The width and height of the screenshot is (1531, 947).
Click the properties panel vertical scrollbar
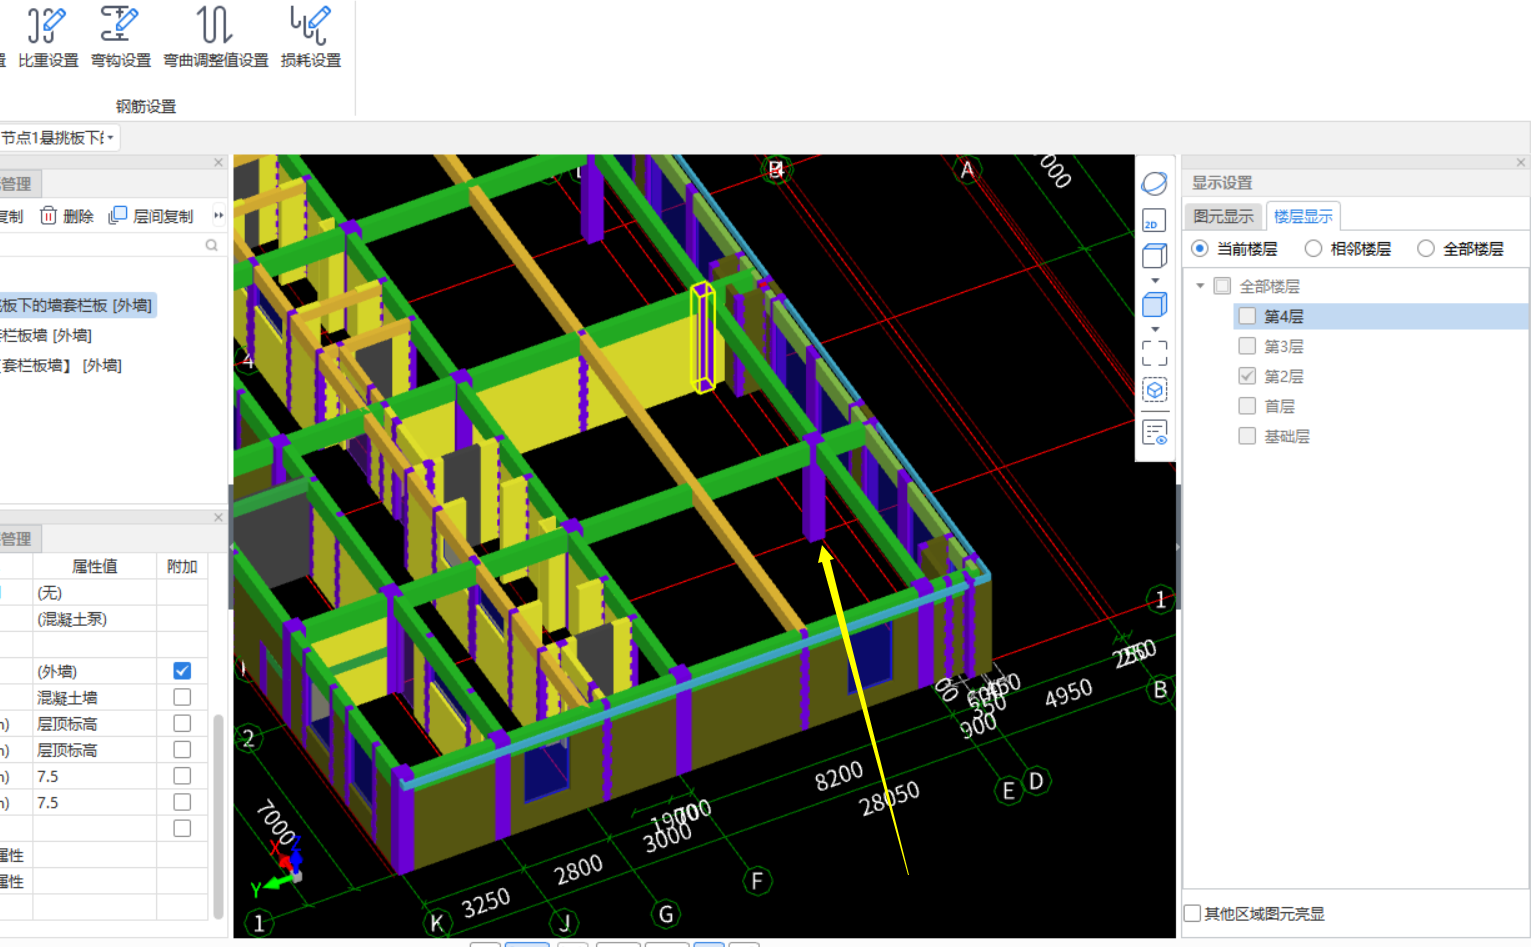219,814
